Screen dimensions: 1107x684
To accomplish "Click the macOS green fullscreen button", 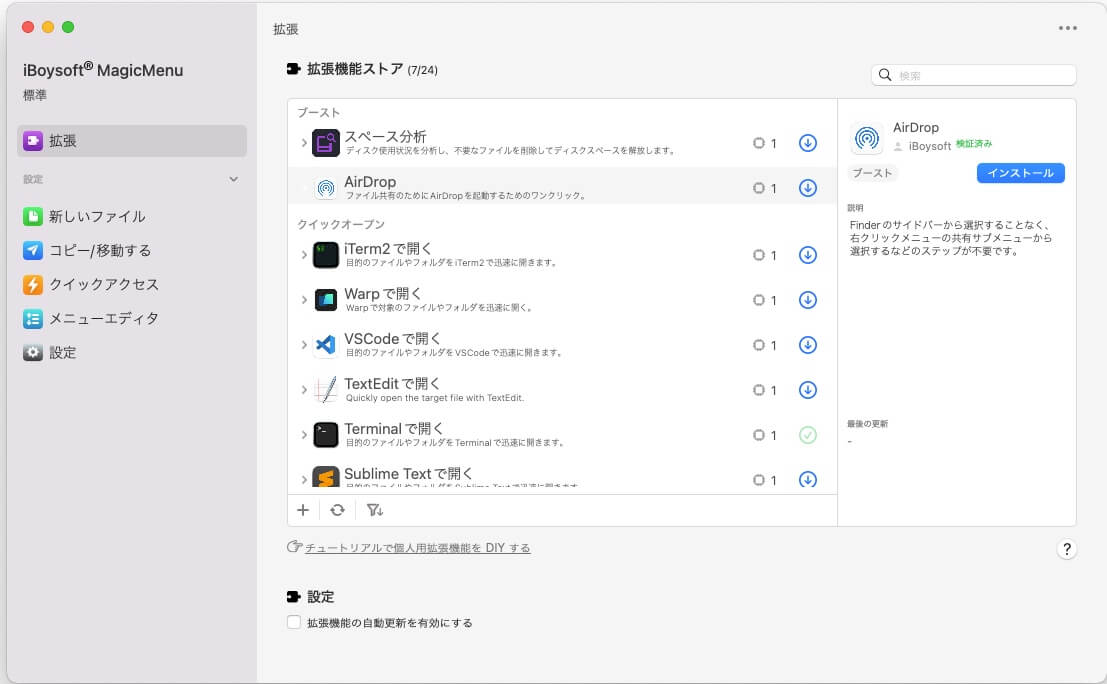I will click(68, 27).
